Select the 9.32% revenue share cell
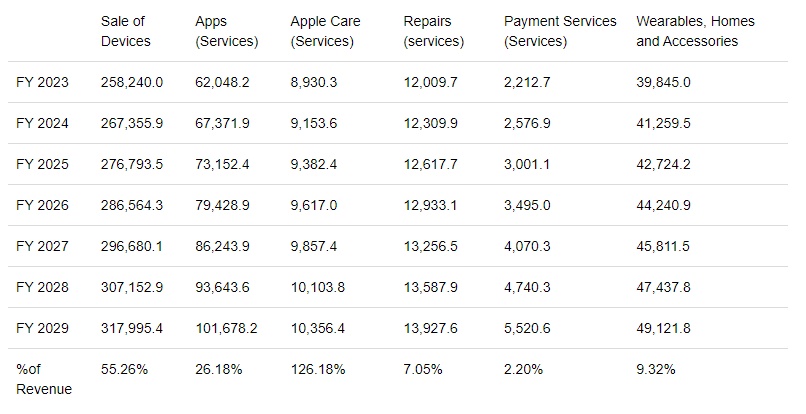The image size is (806, 414). [655, 369]
